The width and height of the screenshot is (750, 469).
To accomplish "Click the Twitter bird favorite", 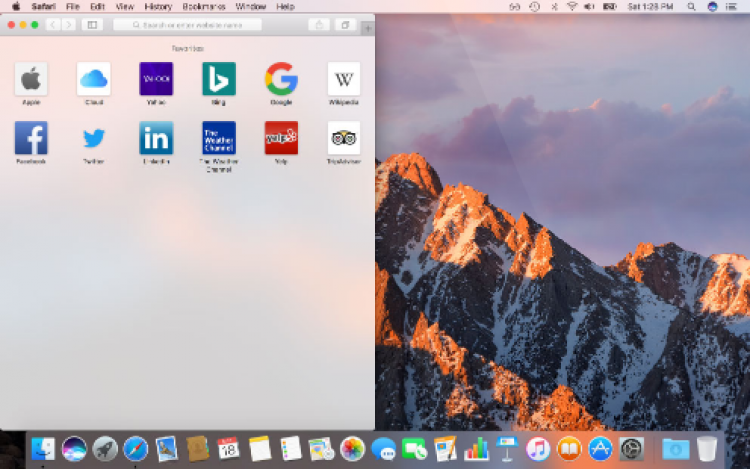I will [x=94, y=138].
